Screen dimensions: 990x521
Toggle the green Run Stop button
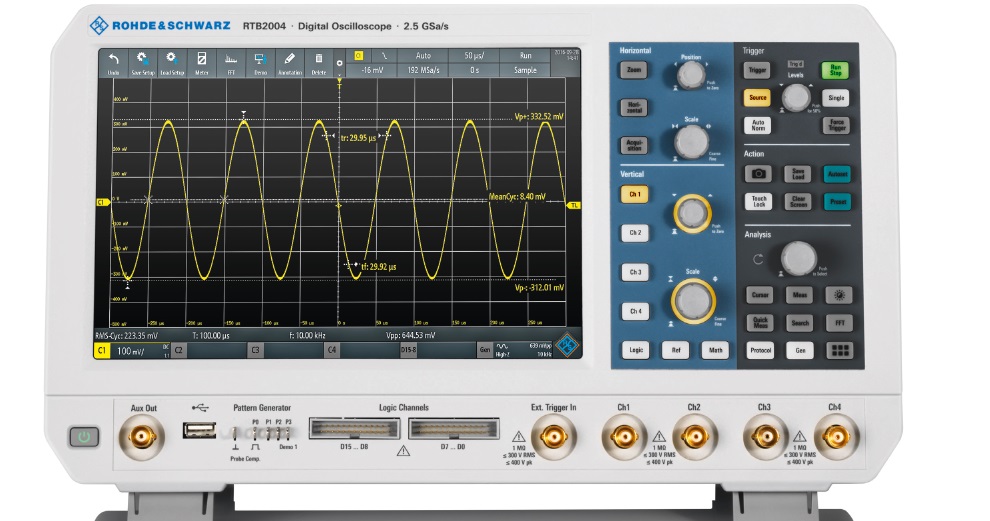(835, 70)
